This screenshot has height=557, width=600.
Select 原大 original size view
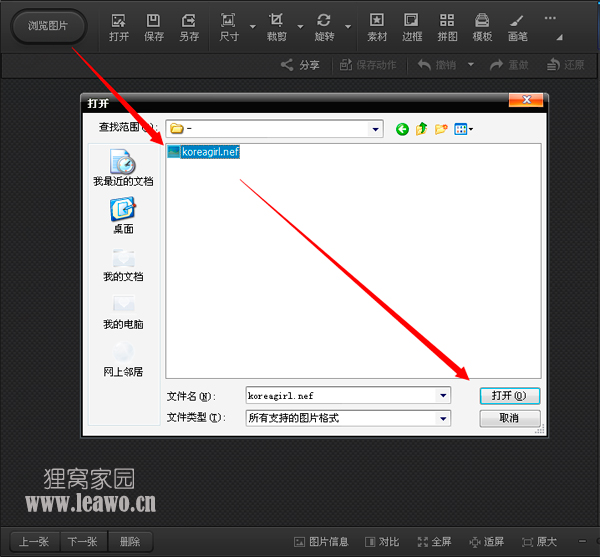539,542
